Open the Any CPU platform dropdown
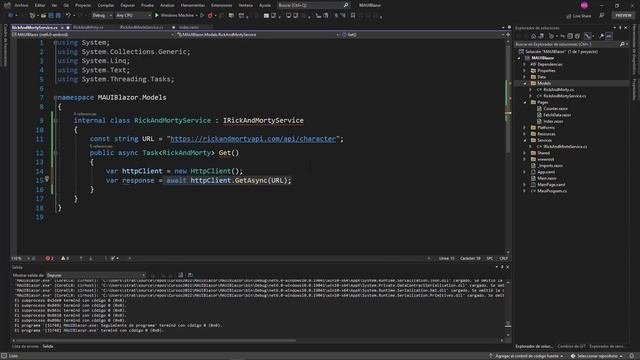The width and height of the screenshot is (640, 360). coord(133,16)
